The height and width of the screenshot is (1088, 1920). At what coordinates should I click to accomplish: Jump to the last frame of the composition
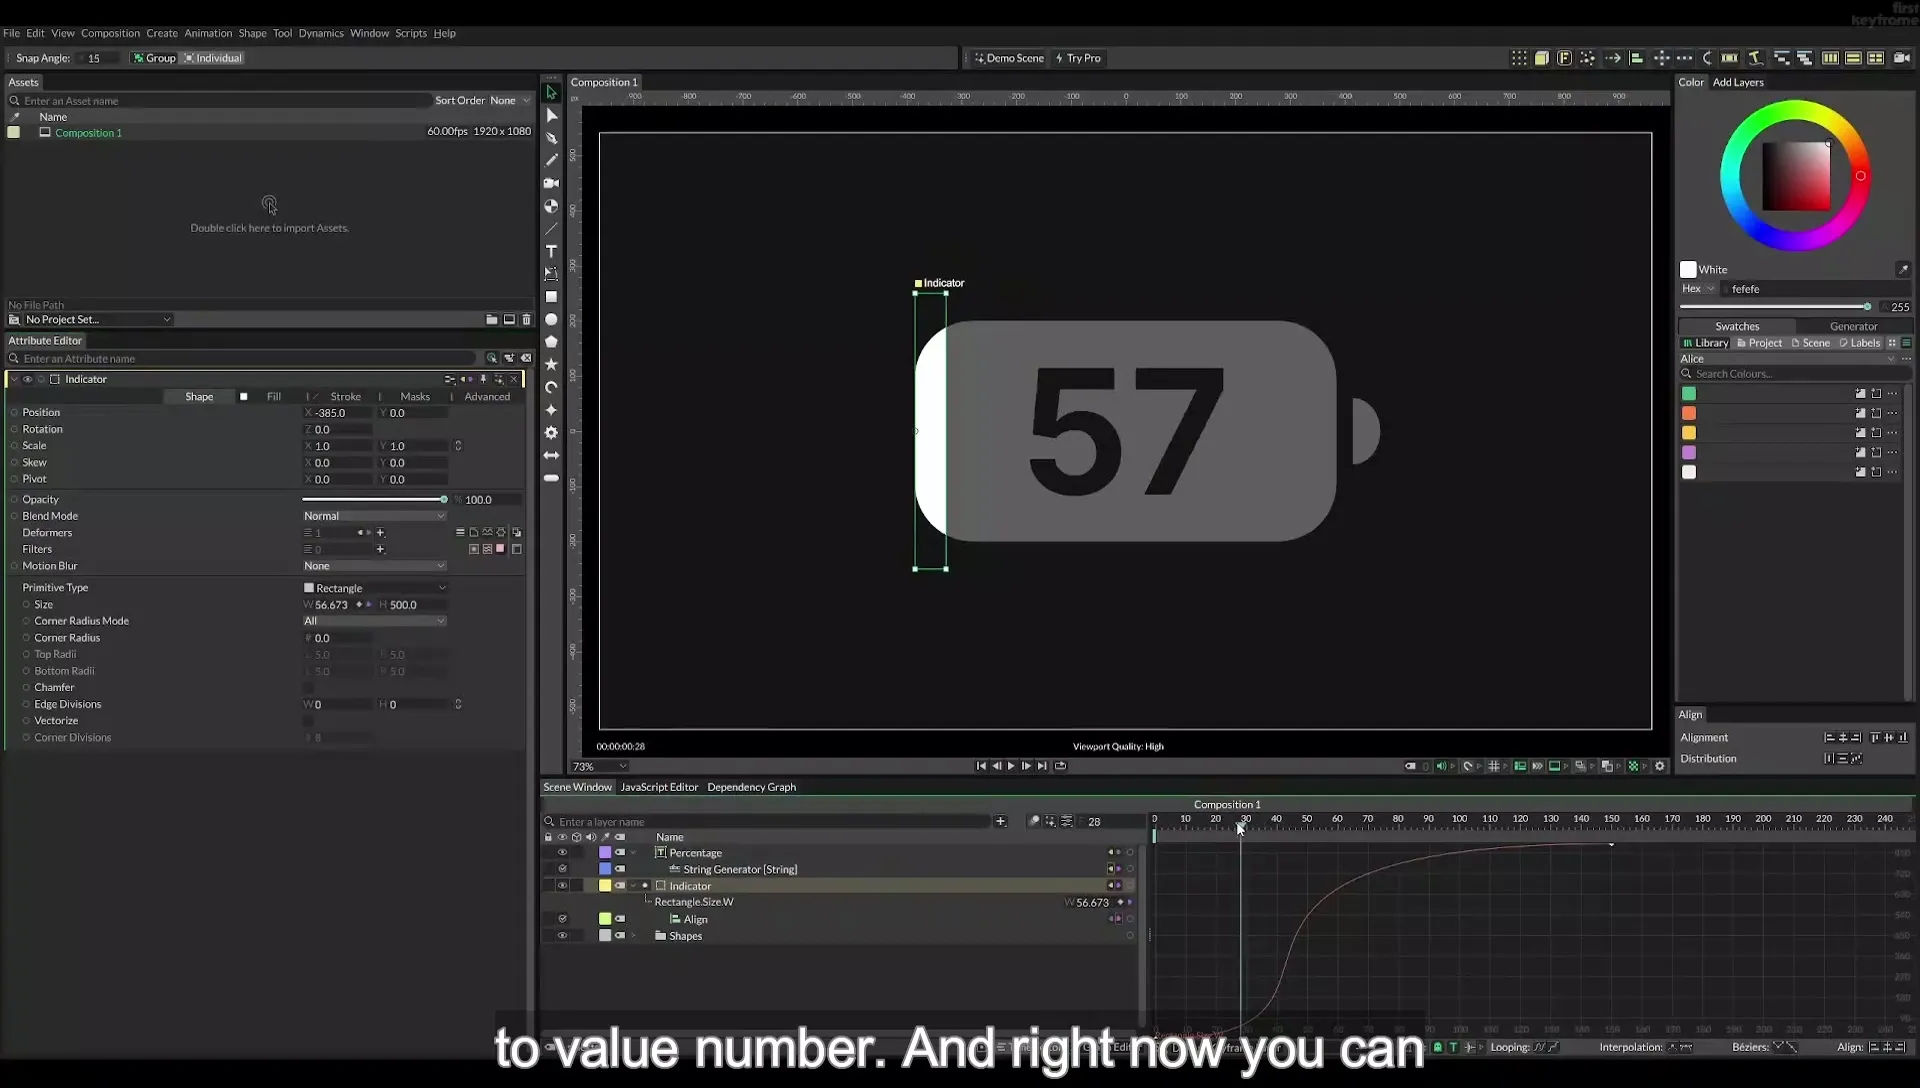tap(1042, 766)
